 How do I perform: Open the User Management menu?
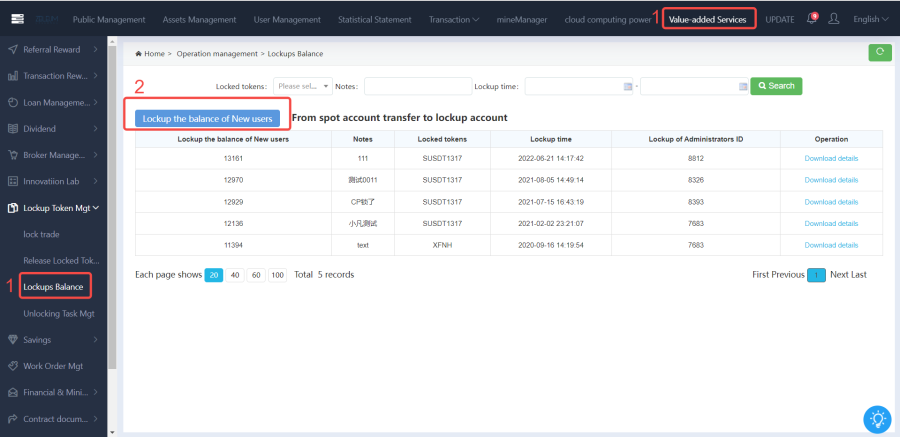(287, 19)
